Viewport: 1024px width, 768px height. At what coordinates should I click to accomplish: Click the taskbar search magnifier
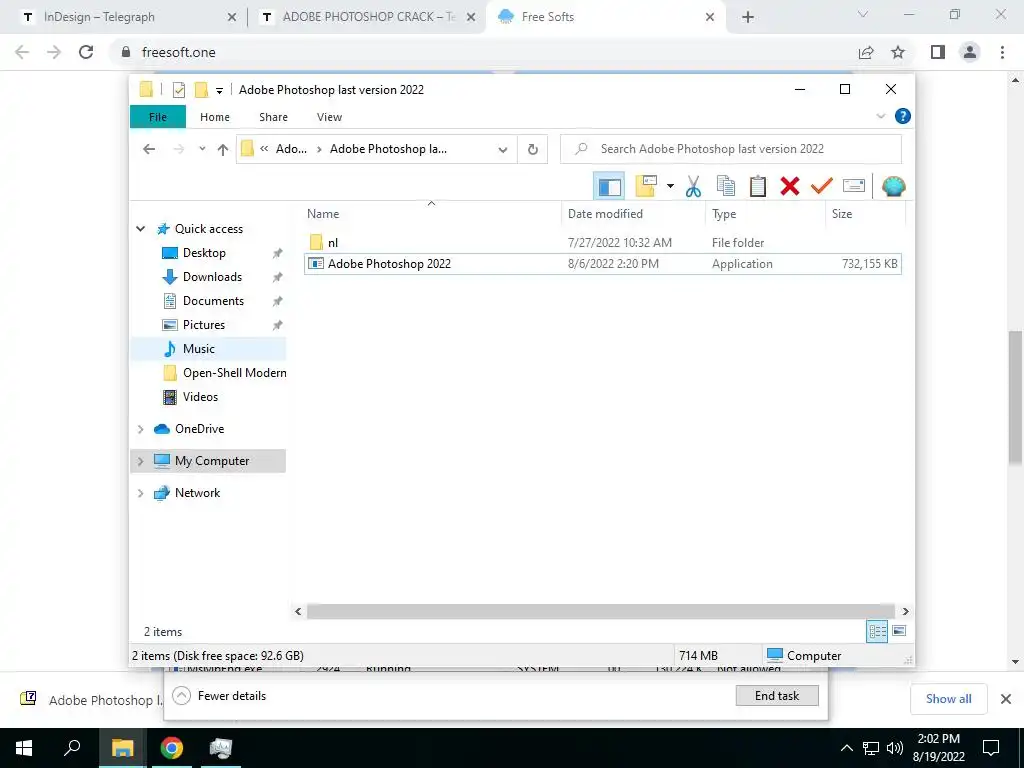tap(72, 748)
